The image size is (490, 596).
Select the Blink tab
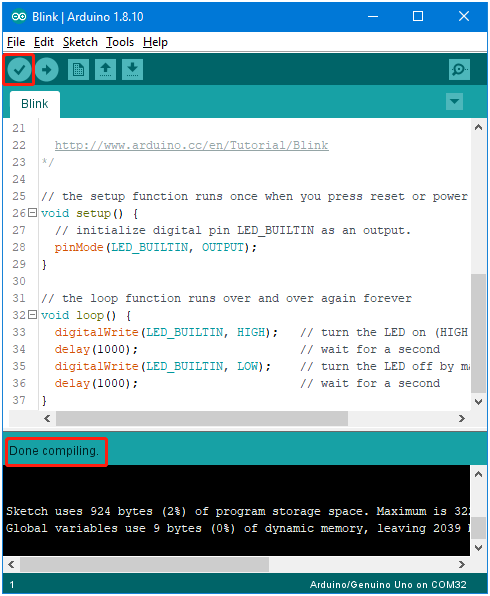tap(35, 104)
